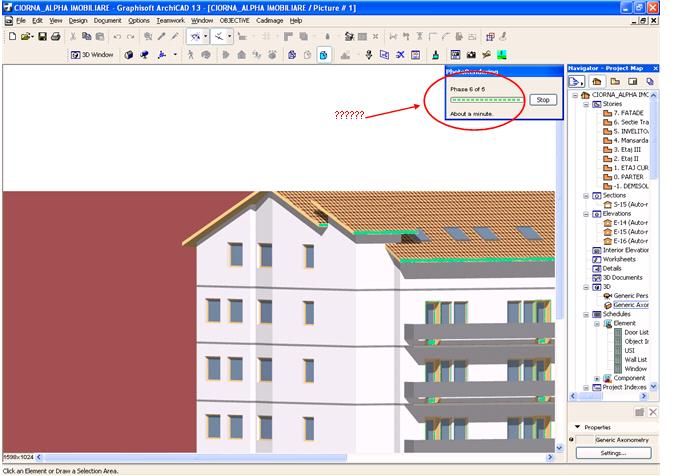Screen dimensions: 678x476
Task: Click the 3D Window button
Action: tap(92, 55)
